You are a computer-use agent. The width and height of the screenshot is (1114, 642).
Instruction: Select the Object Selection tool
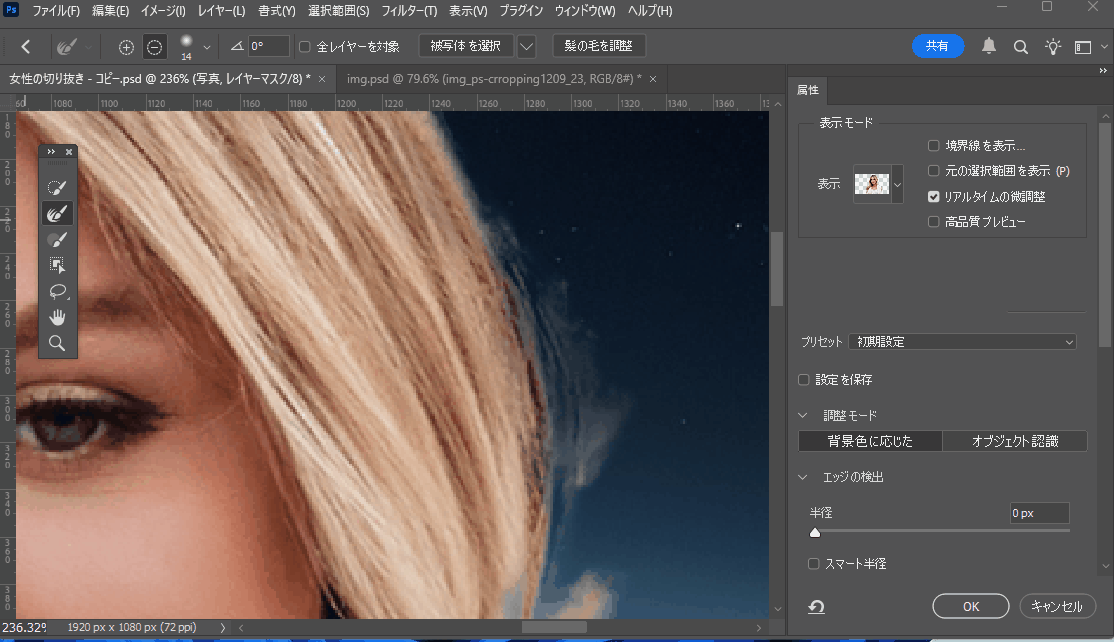click(x=57, y=265)
